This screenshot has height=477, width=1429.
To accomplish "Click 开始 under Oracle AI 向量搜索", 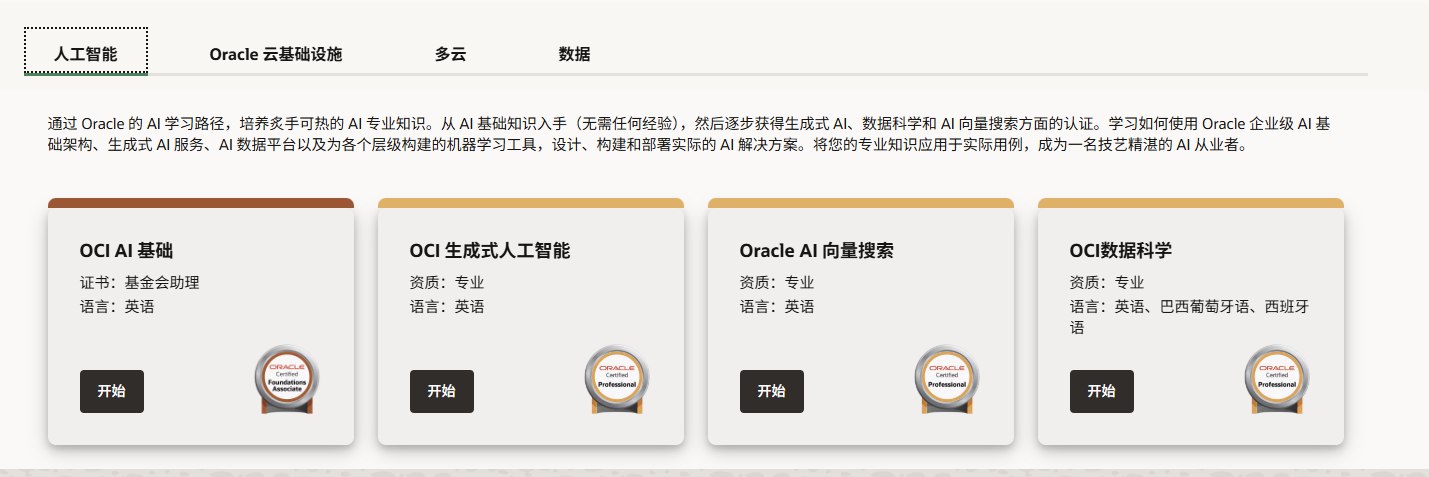I will [x=771, y=391].
